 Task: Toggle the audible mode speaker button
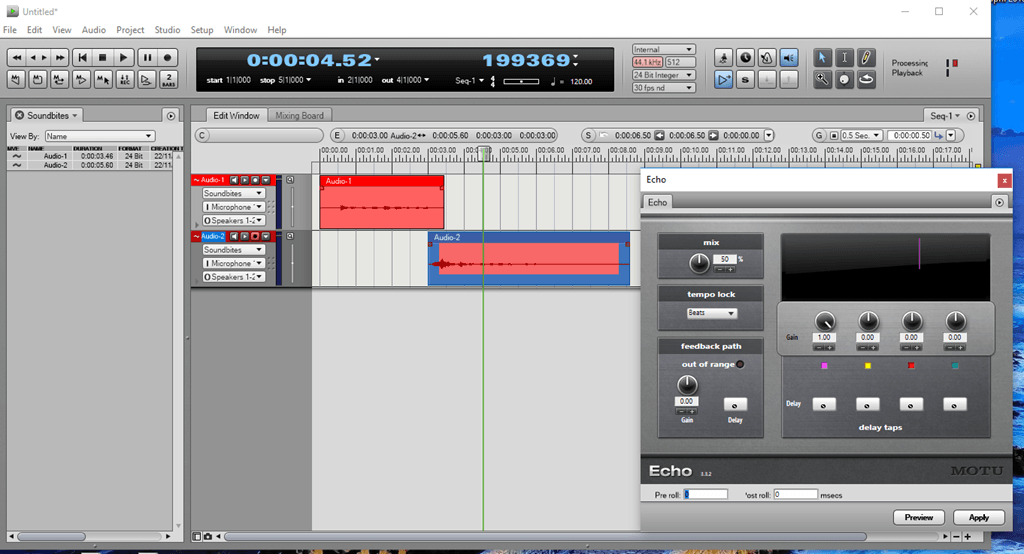789,58
